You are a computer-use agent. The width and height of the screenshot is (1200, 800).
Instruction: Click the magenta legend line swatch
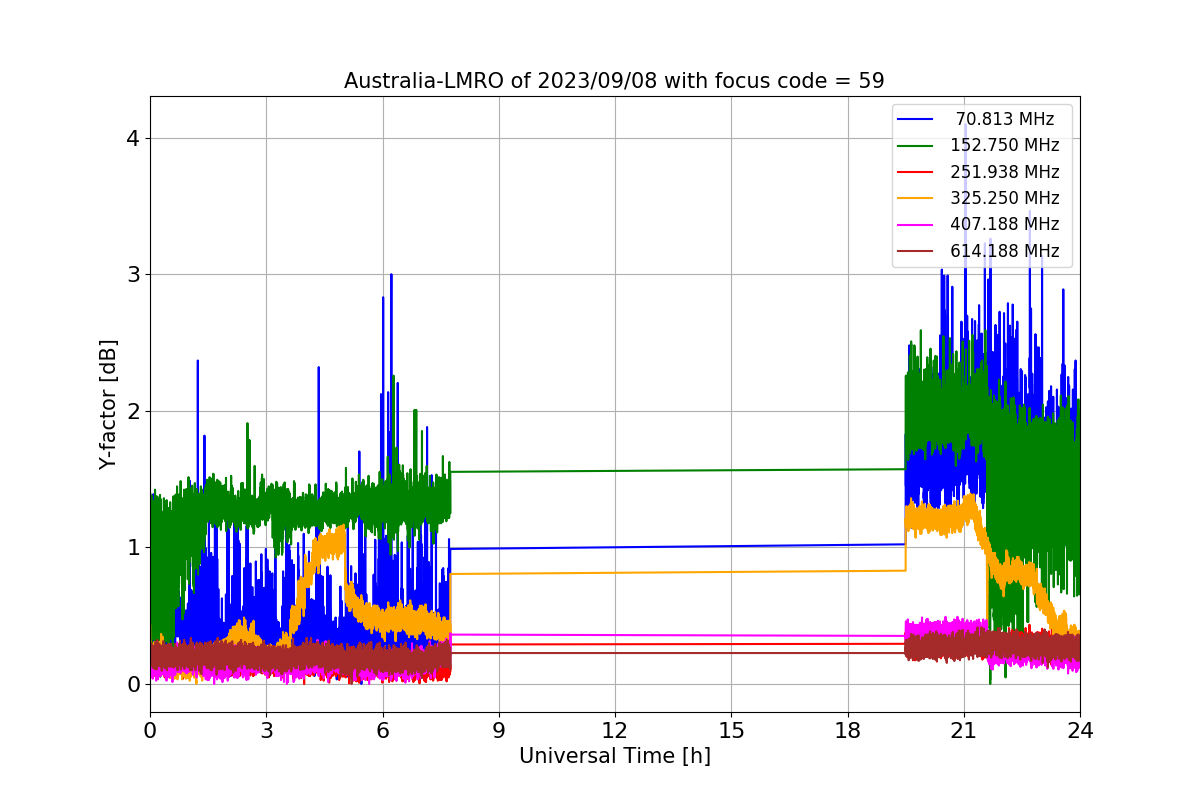(x=916, y=224)
